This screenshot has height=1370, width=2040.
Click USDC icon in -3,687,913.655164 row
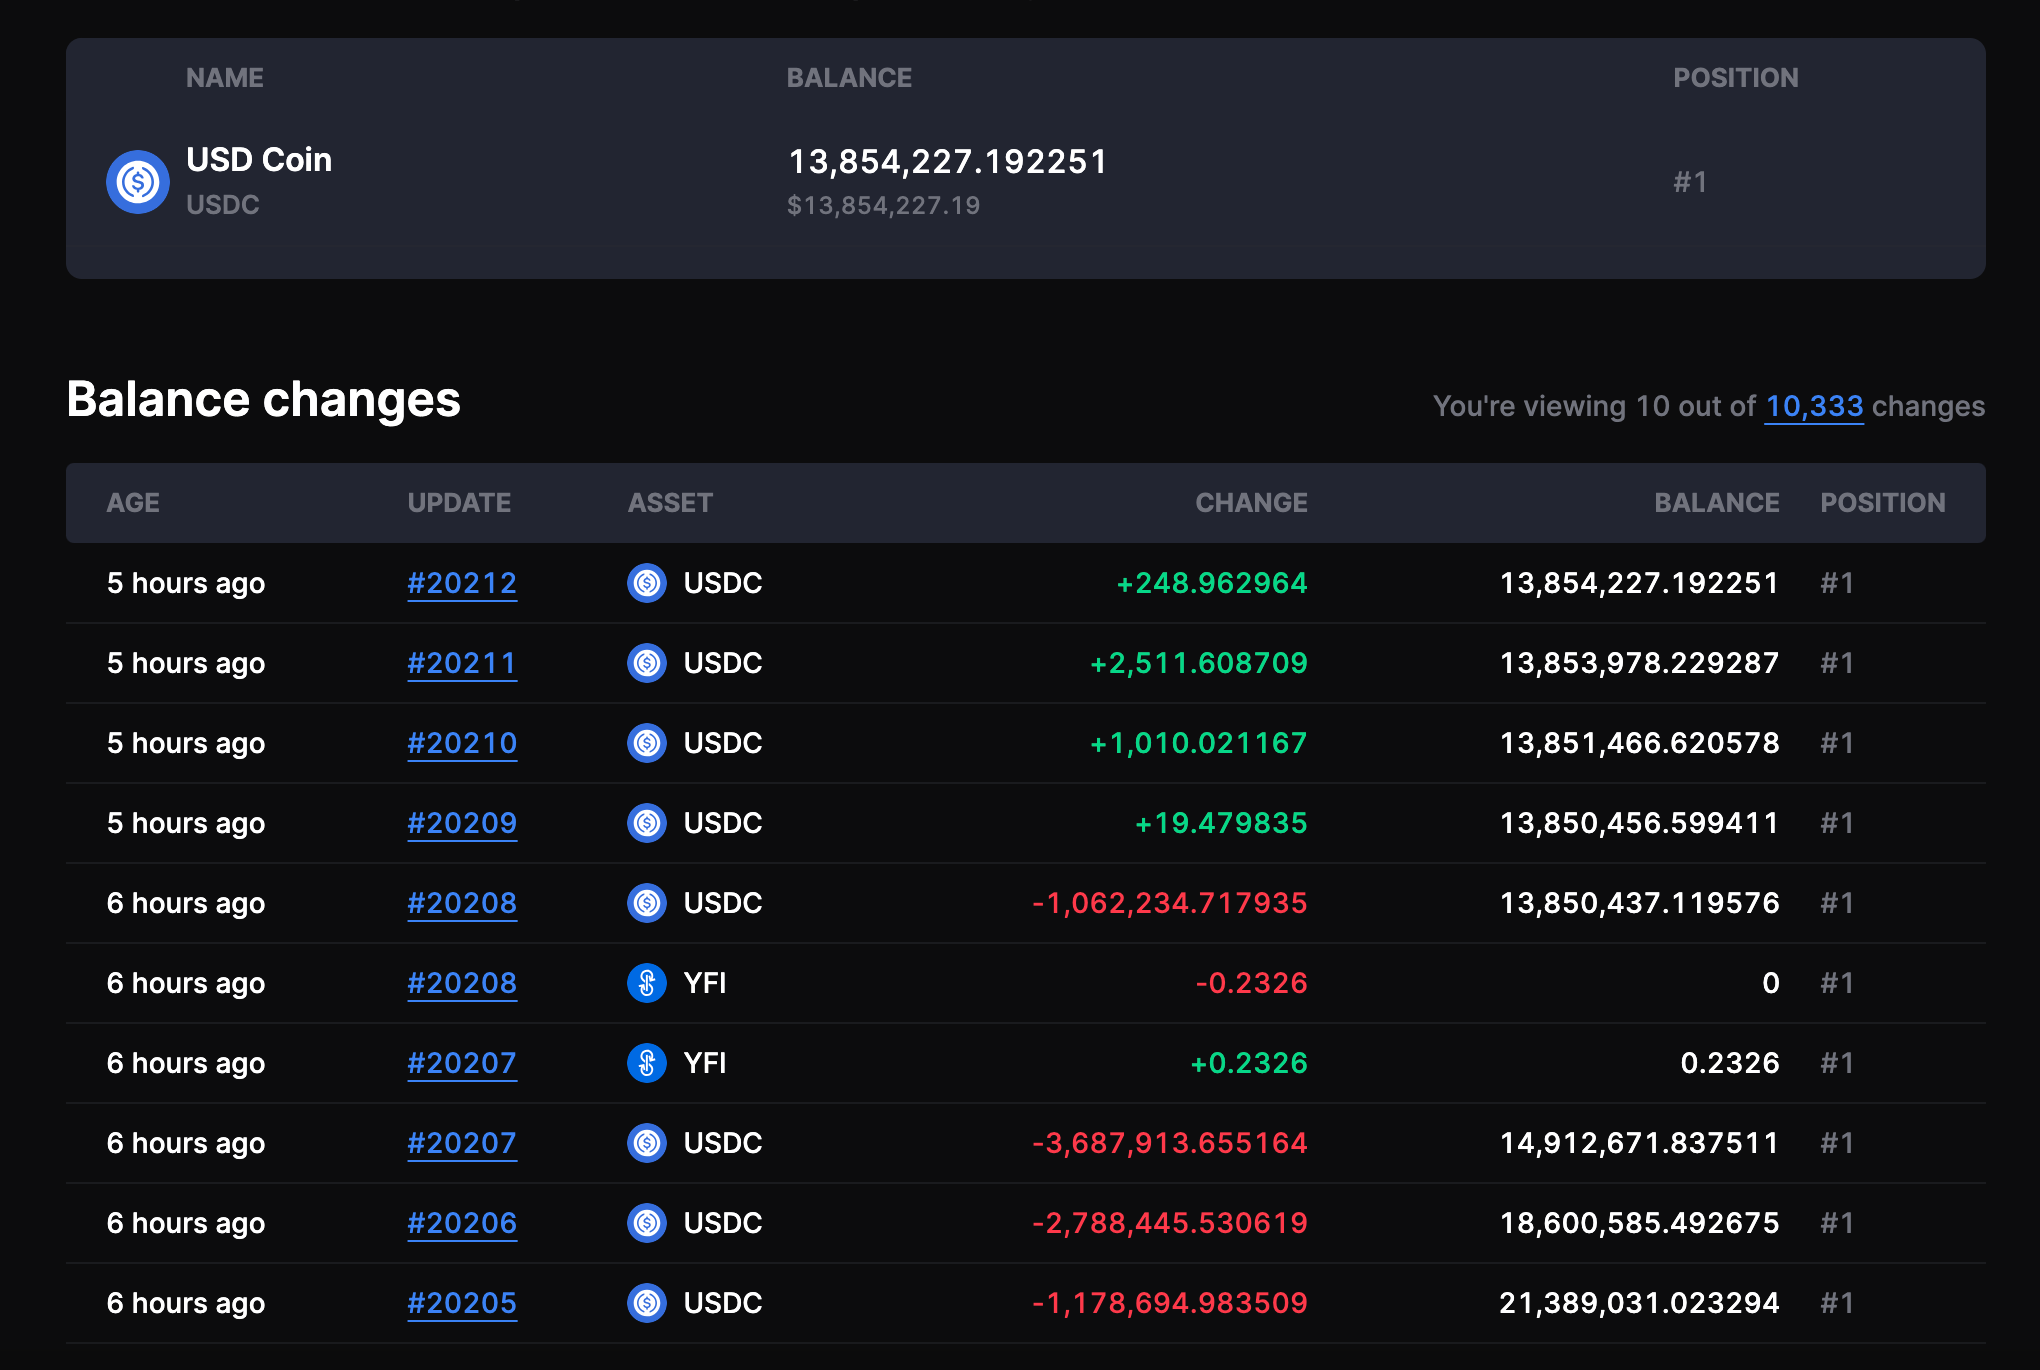[x=647, y=1143]
